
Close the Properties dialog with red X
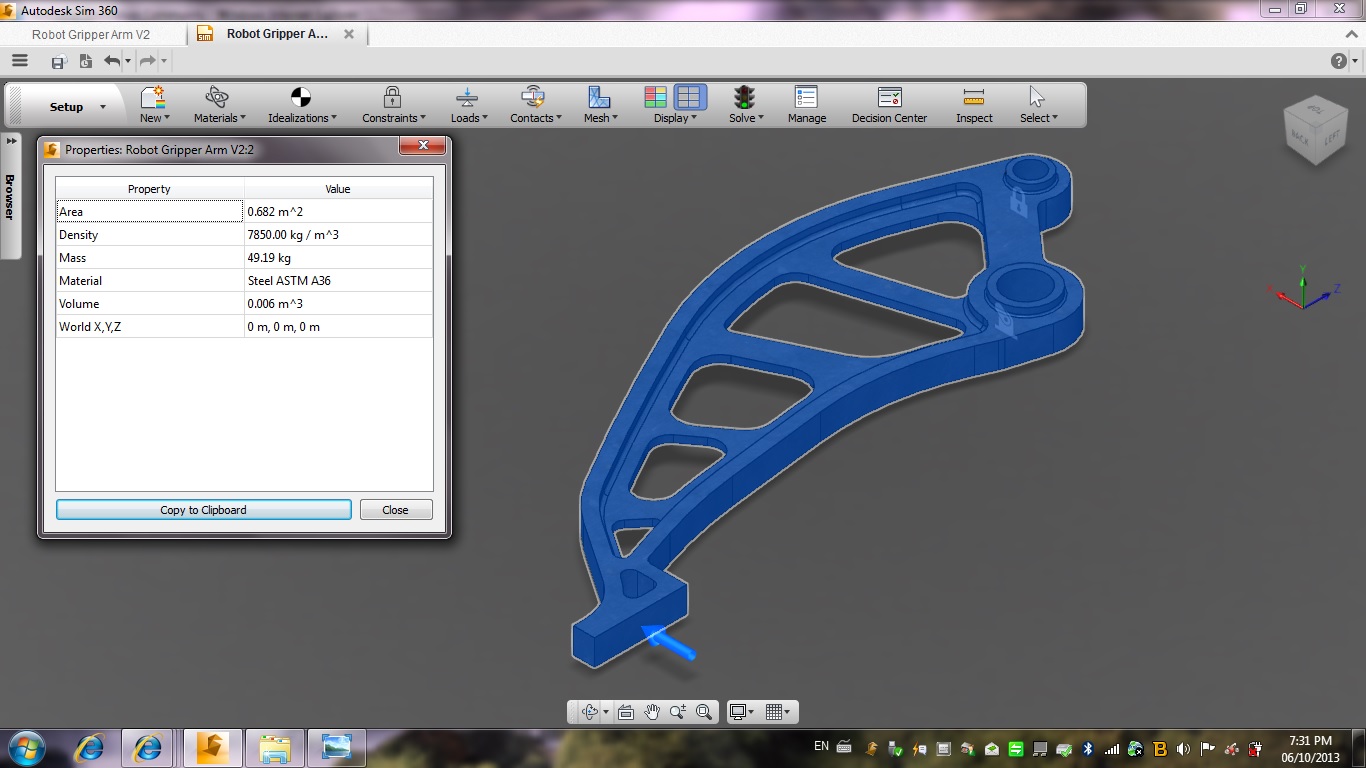[x=422, y=146]
